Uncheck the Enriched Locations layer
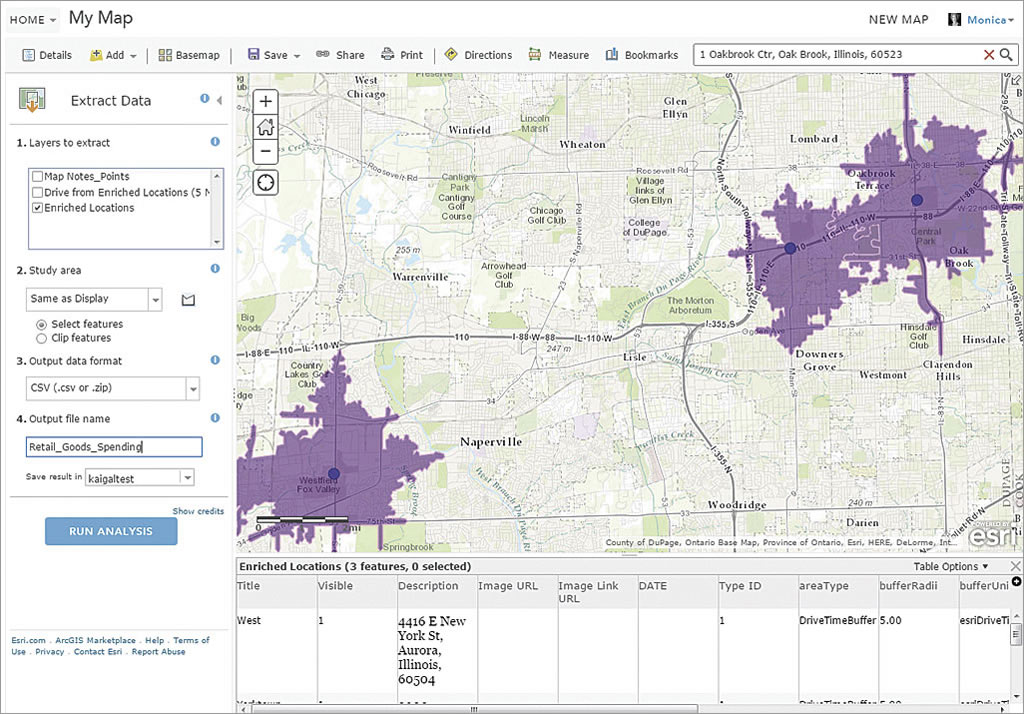This screenshot has height=714, width=1024. (x=38, y=208)
